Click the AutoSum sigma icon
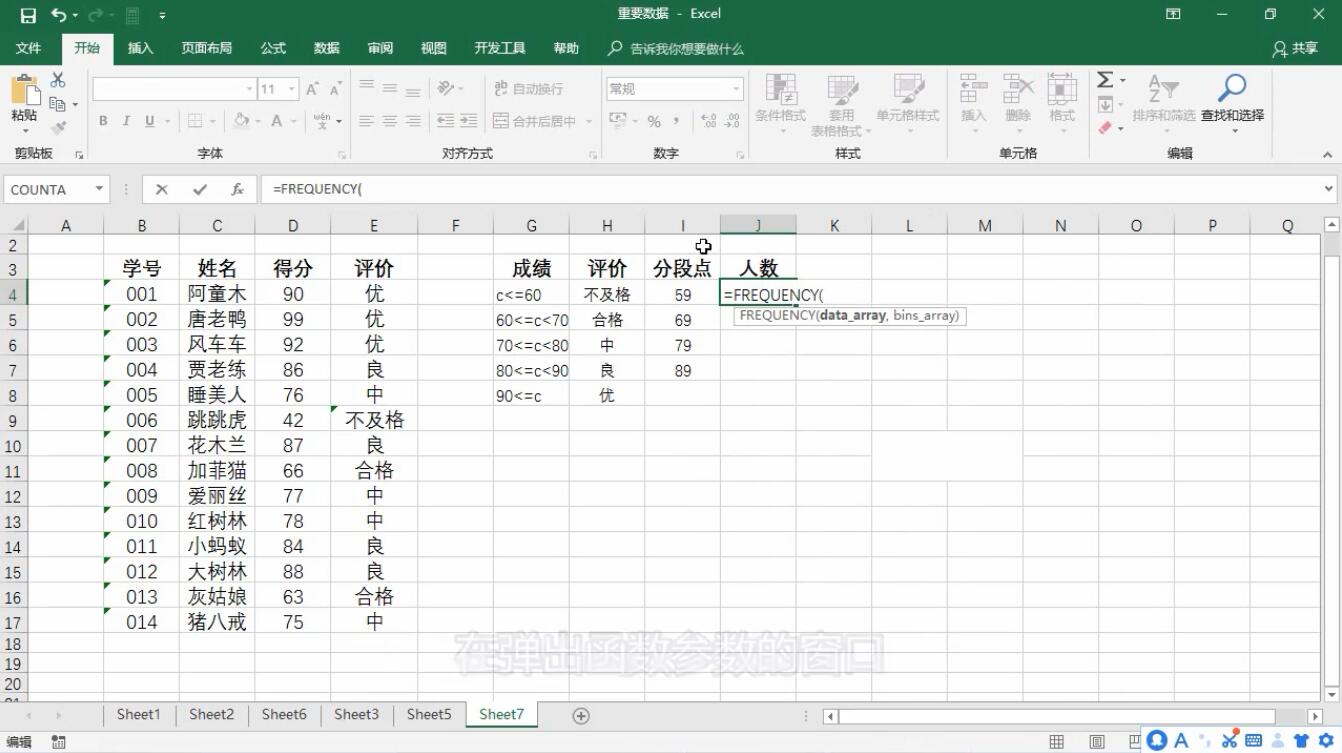The image size is (1342, 753). point(1105,80)
